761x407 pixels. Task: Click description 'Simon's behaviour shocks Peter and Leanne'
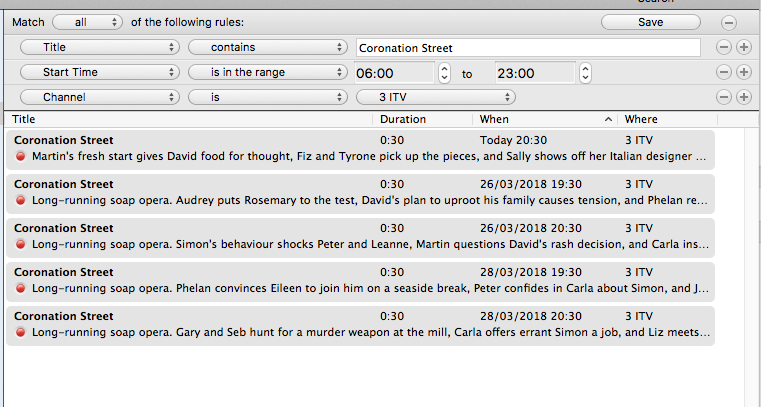293,244
